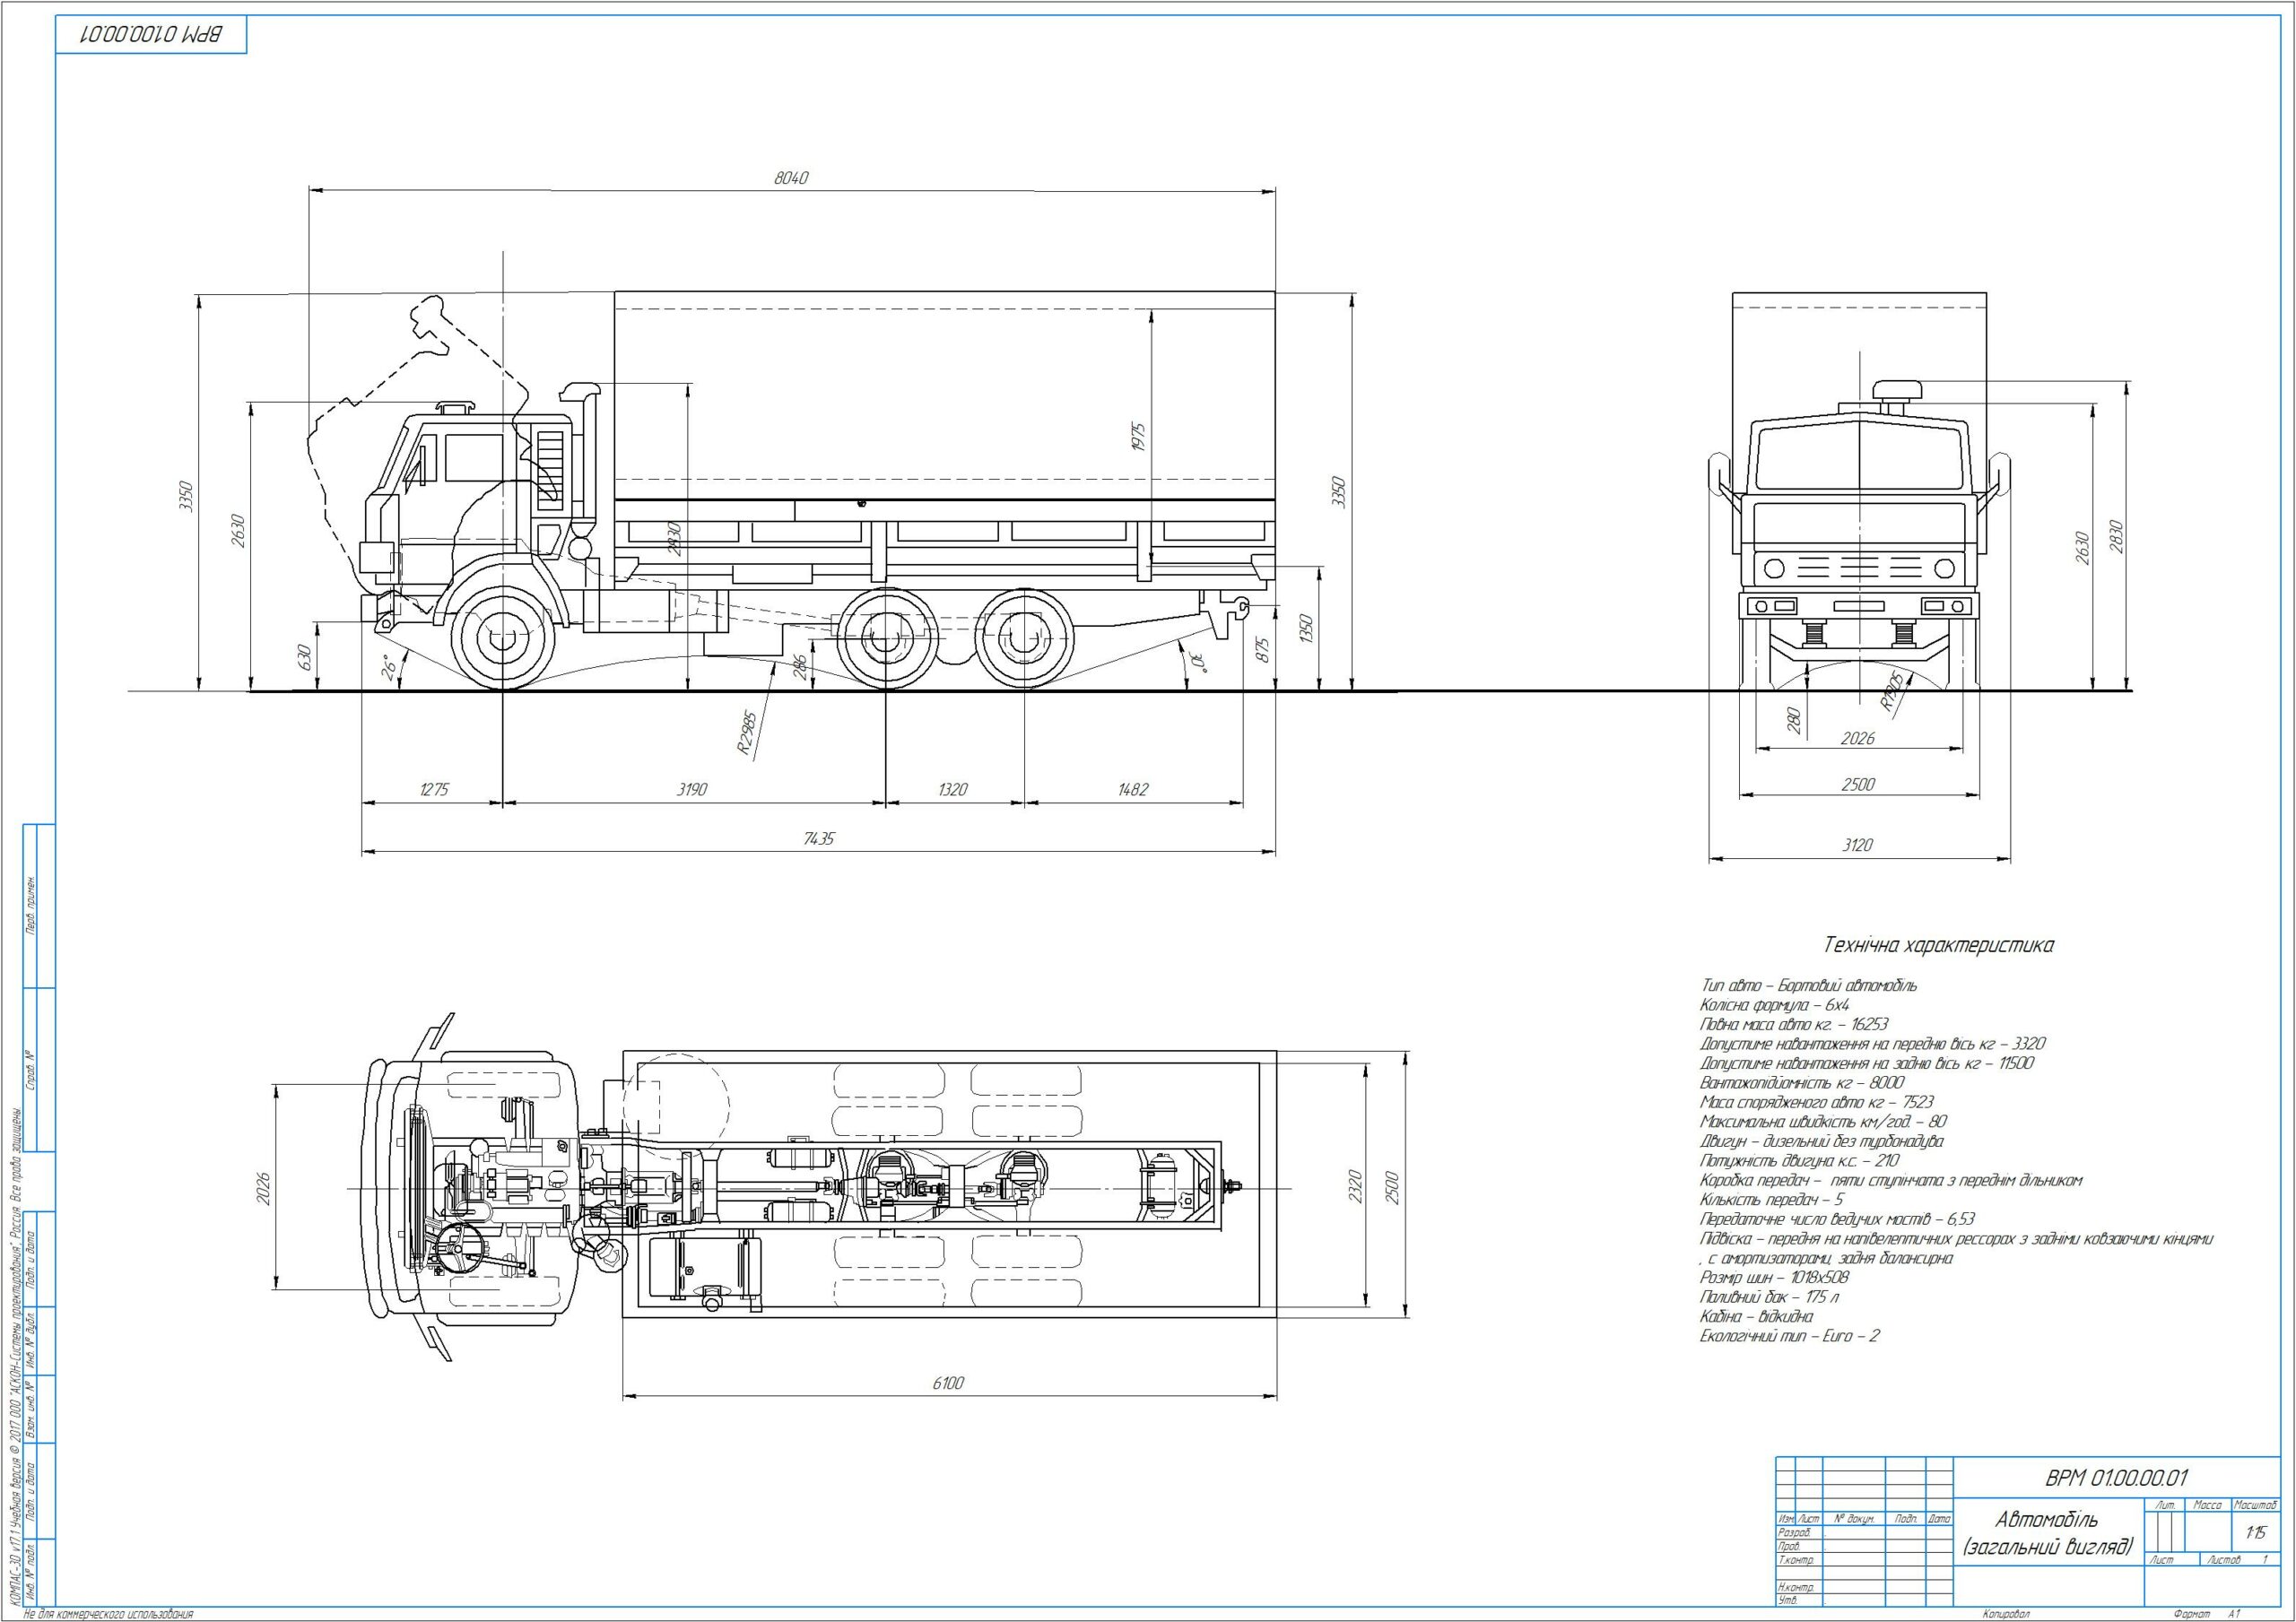Select the cargo body height dimension "1975"
Image resolution: width=2296 pixels, height=1622 pixels.
point(1138,437)
